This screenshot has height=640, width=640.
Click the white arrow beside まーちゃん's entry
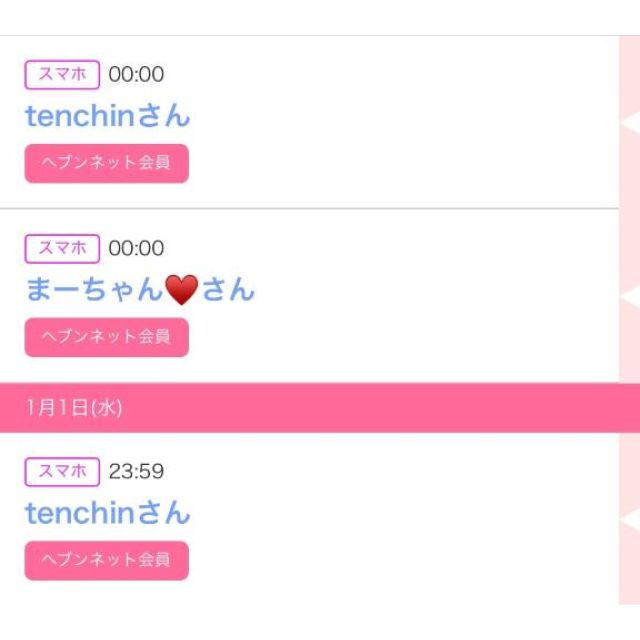[x=630, y=296]
